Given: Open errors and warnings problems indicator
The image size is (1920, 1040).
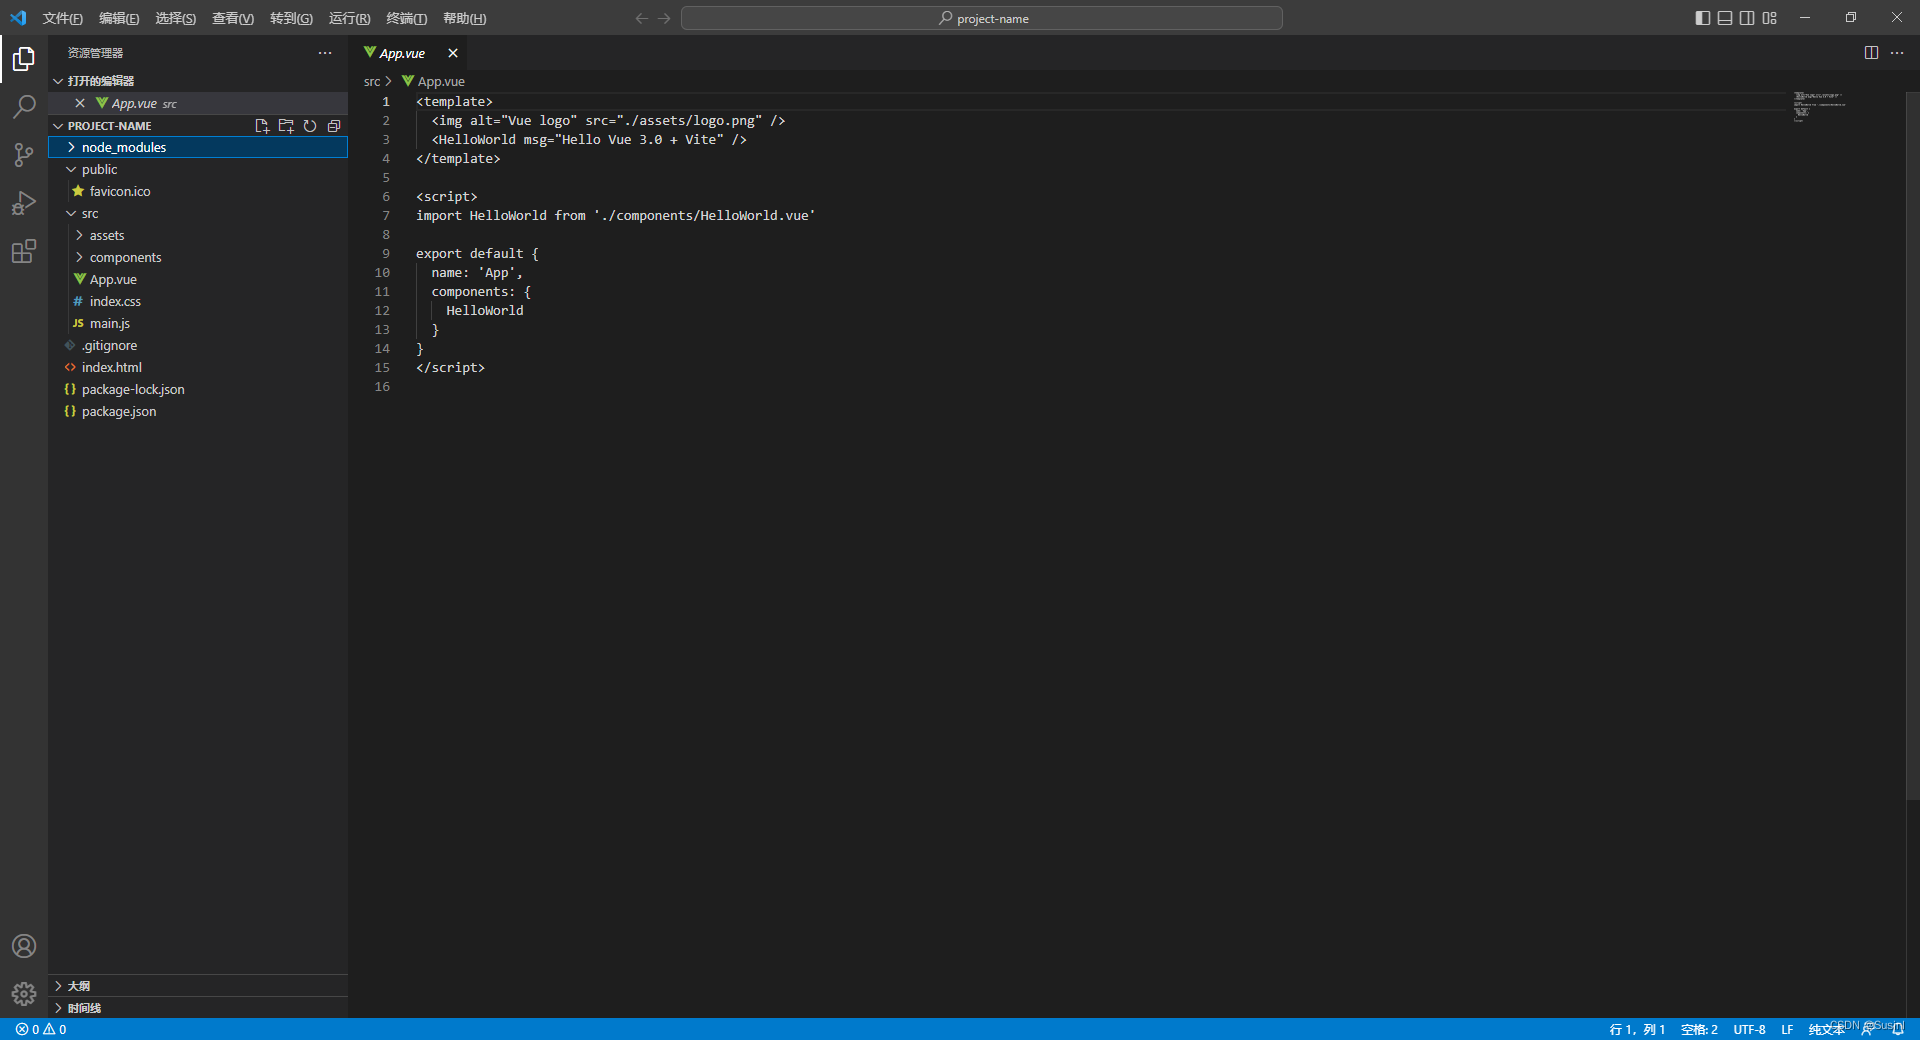Looking at the screenshot, I should [x=41, y=1029].
